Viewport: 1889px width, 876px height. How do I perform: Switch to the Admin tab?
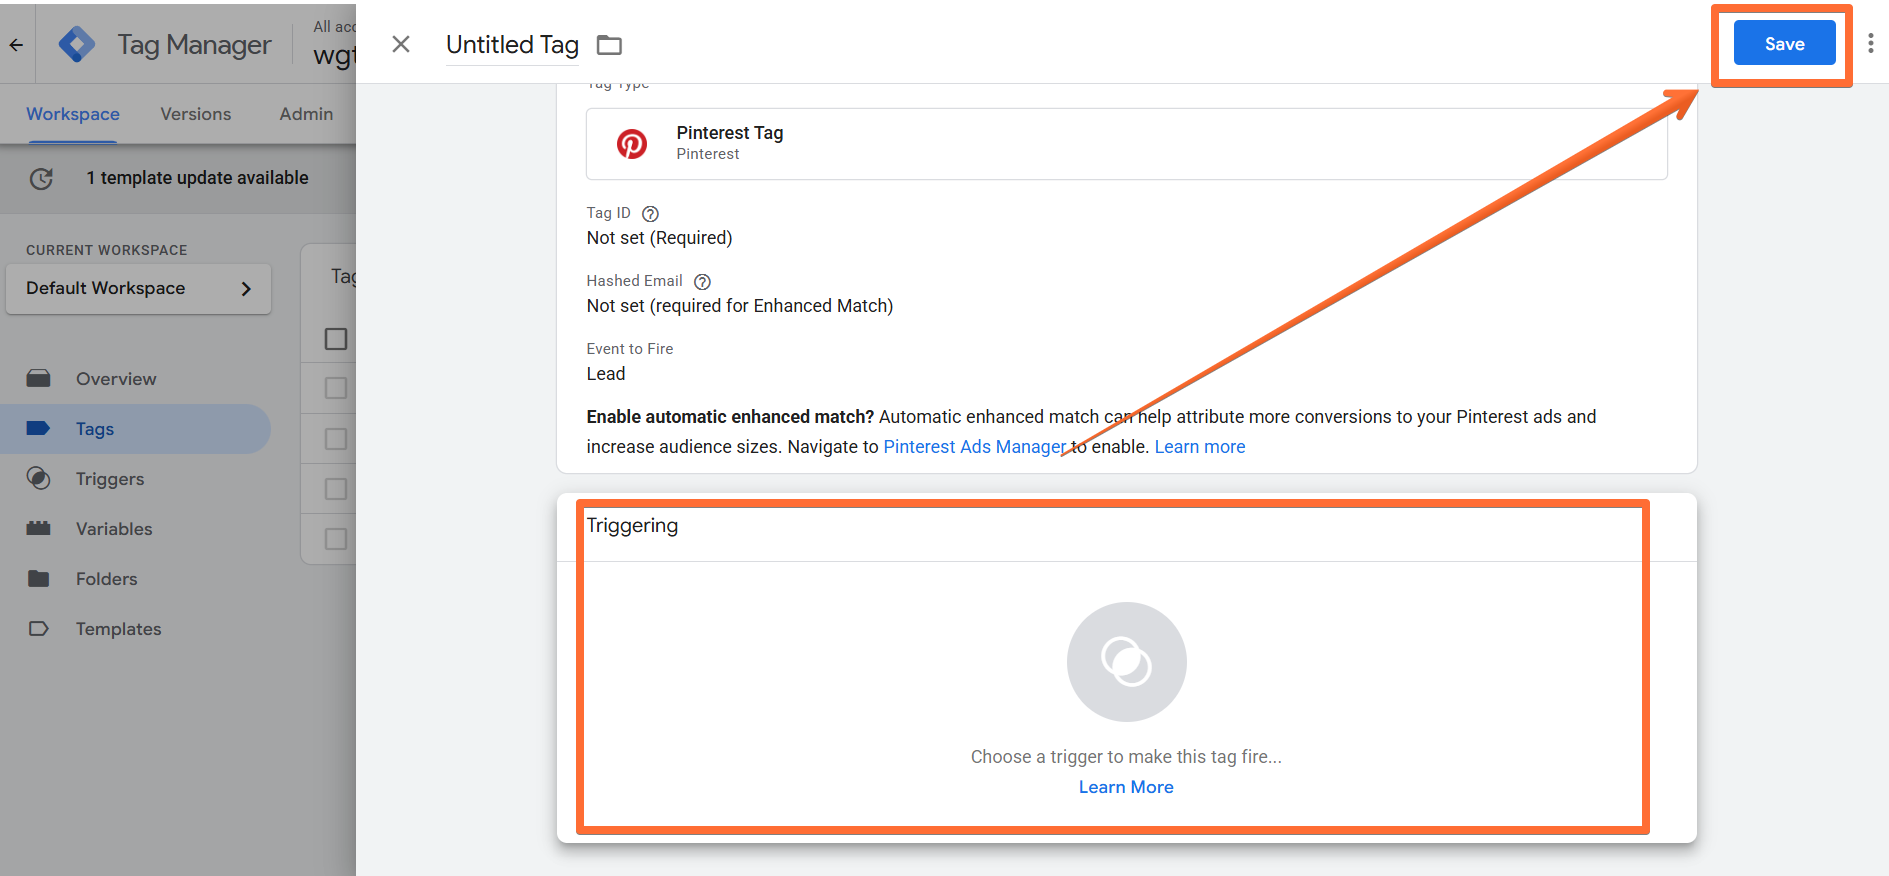click(306, 114)
